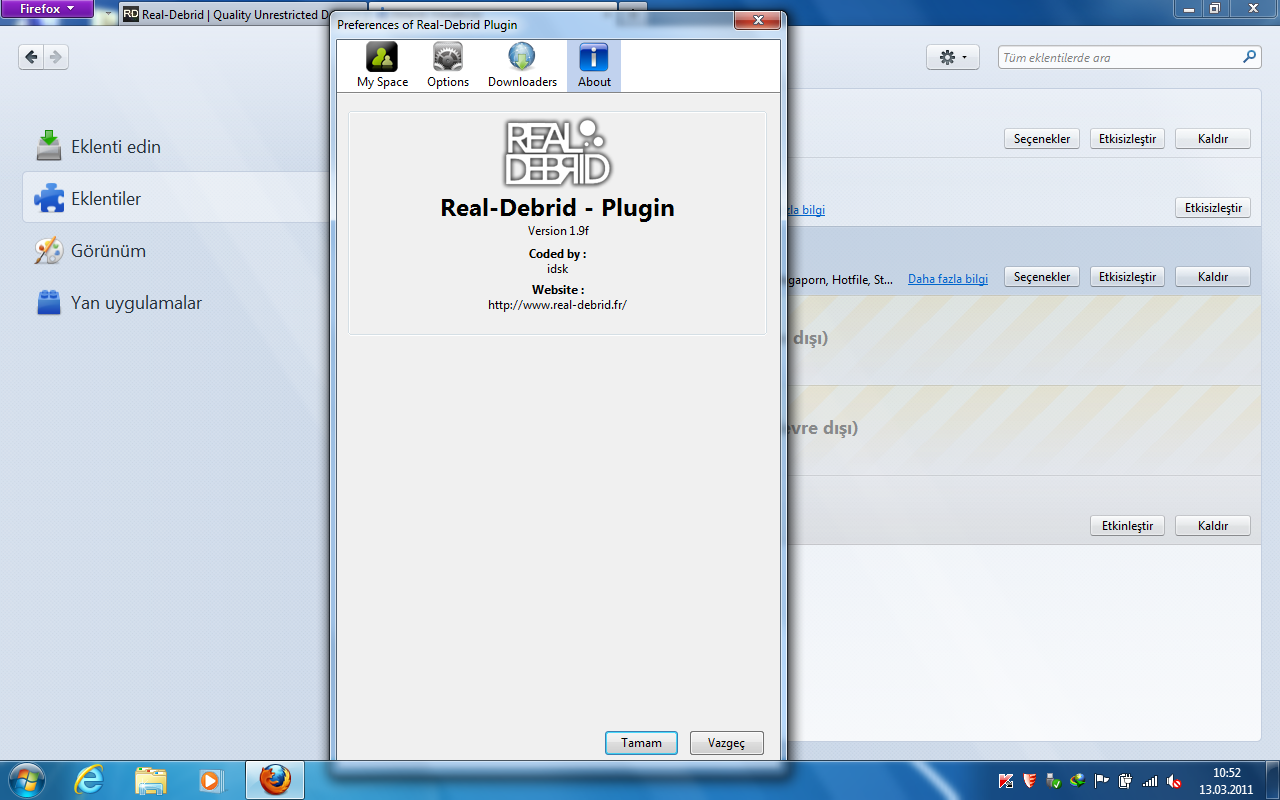Click the magnifier icon in add-on search box
1280x800 pixels.
point(1250,57)
